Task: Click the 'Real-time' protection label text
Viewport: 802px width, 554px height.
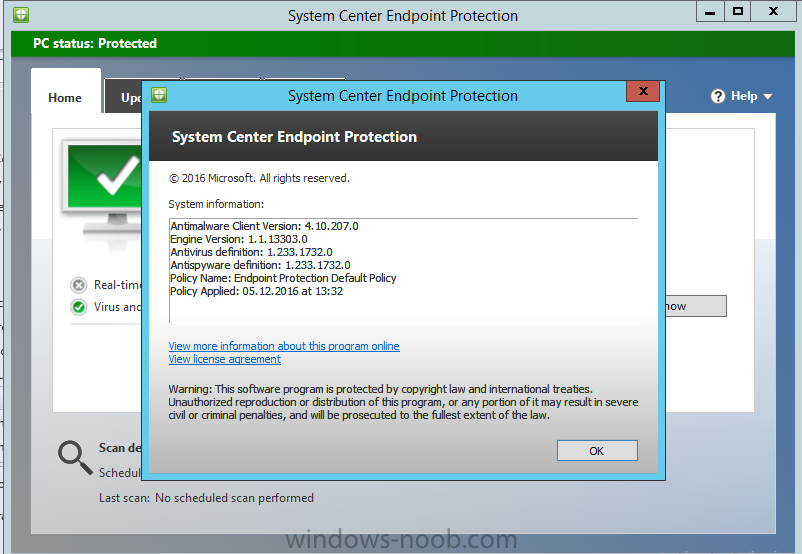Action: pyautogui.click(x=117, y=285)
